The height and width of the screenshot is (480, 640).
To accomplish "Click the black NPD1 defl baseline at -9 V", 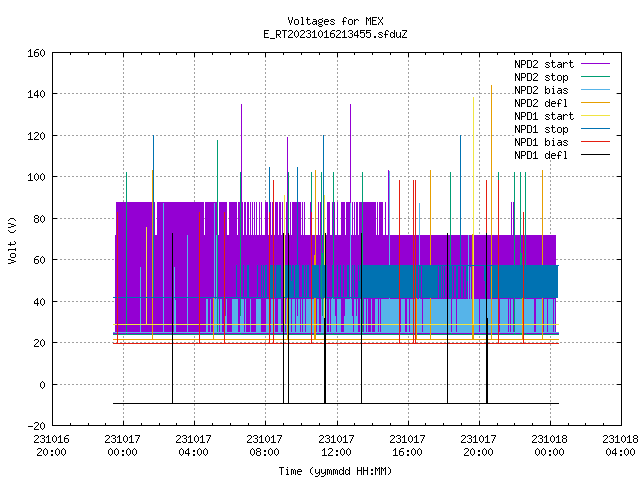I will (336, 404).
